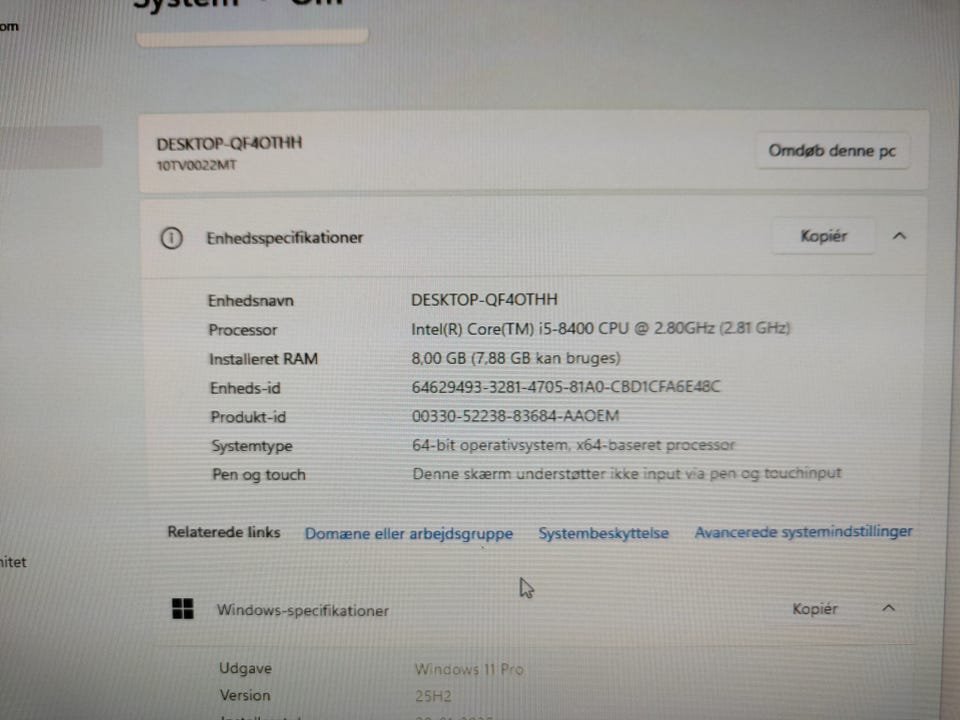Click the Pen og touch label
The width and height of the screenshot is (960, 720).
(258, 475)
